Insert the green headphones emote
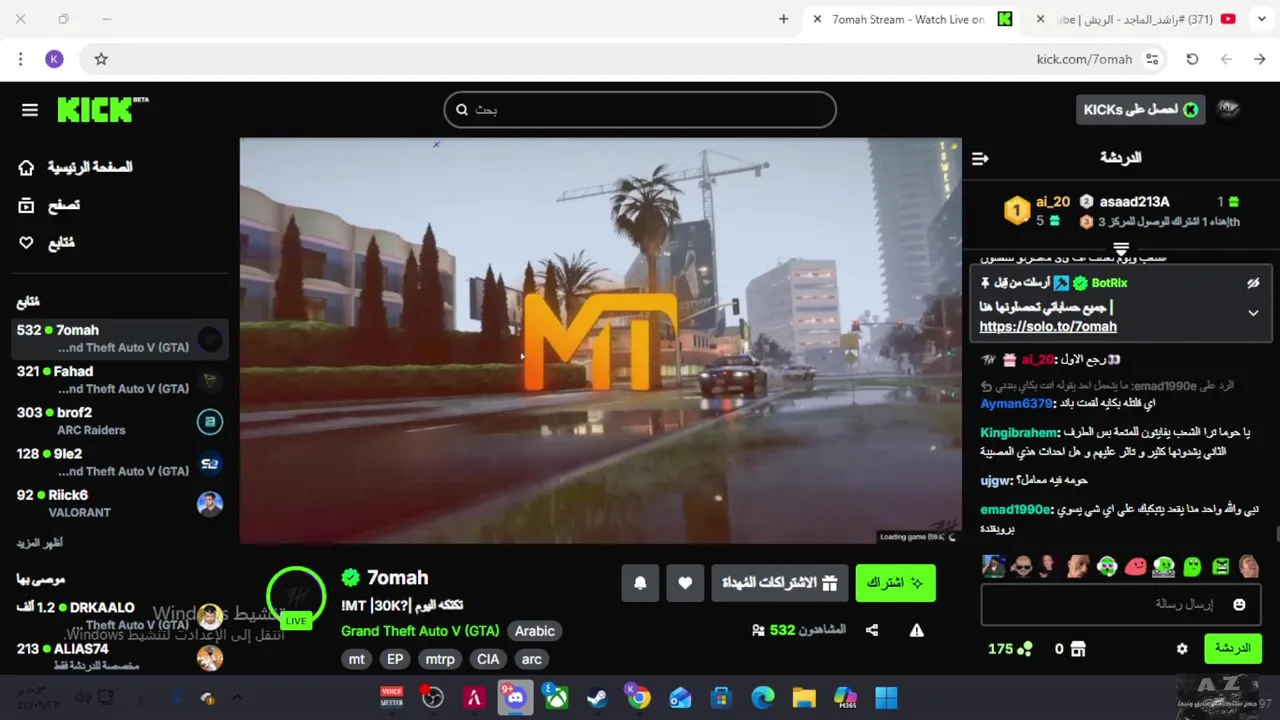Screen dimensions: 1280x720 point(1164,566)
